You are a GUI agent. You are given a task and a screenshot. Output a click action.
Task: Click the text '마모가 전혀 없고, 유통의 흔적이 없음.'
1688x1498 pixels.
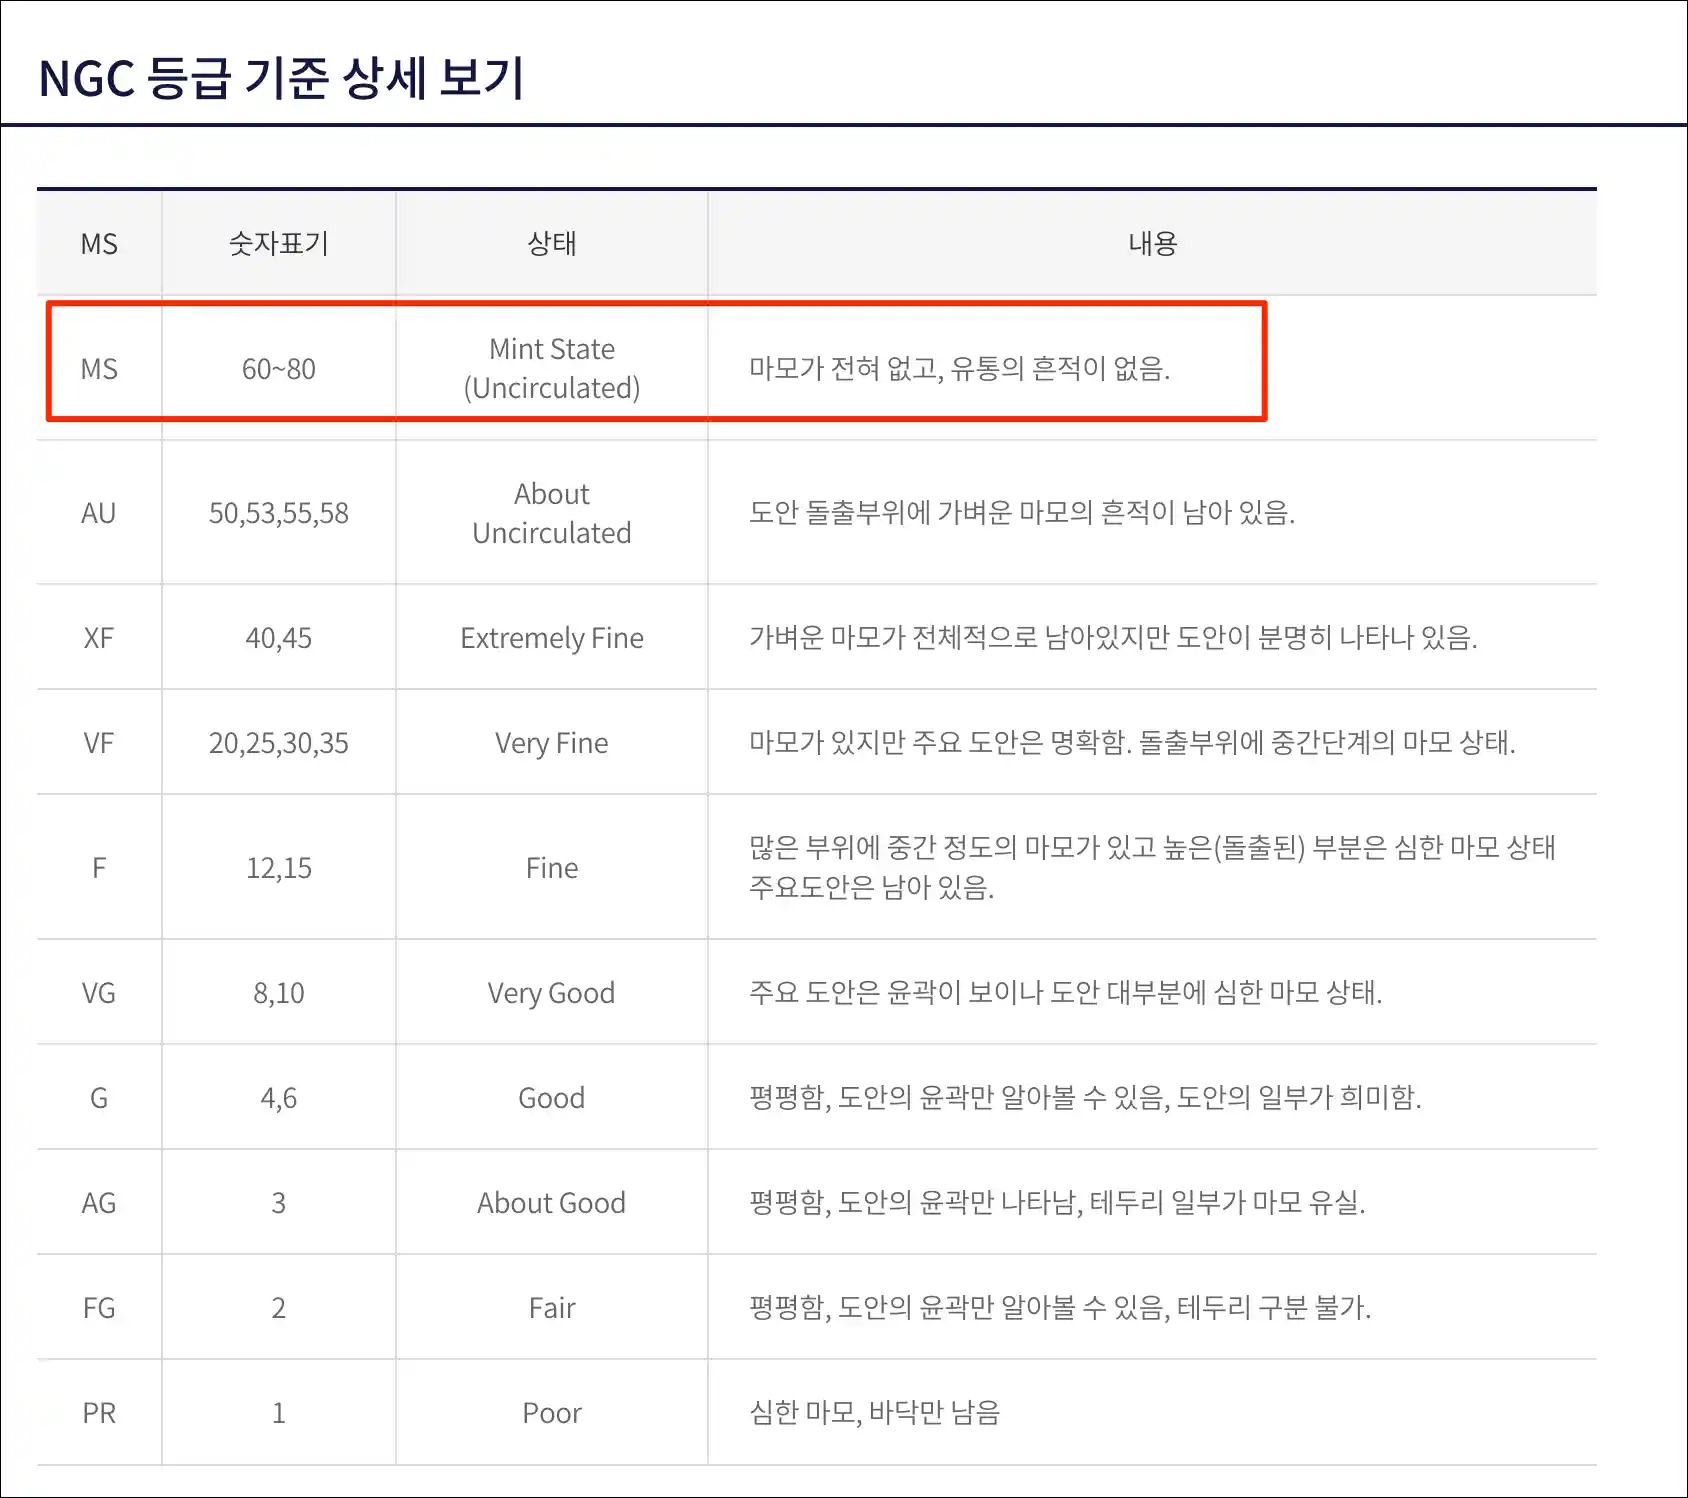(960, 369)
